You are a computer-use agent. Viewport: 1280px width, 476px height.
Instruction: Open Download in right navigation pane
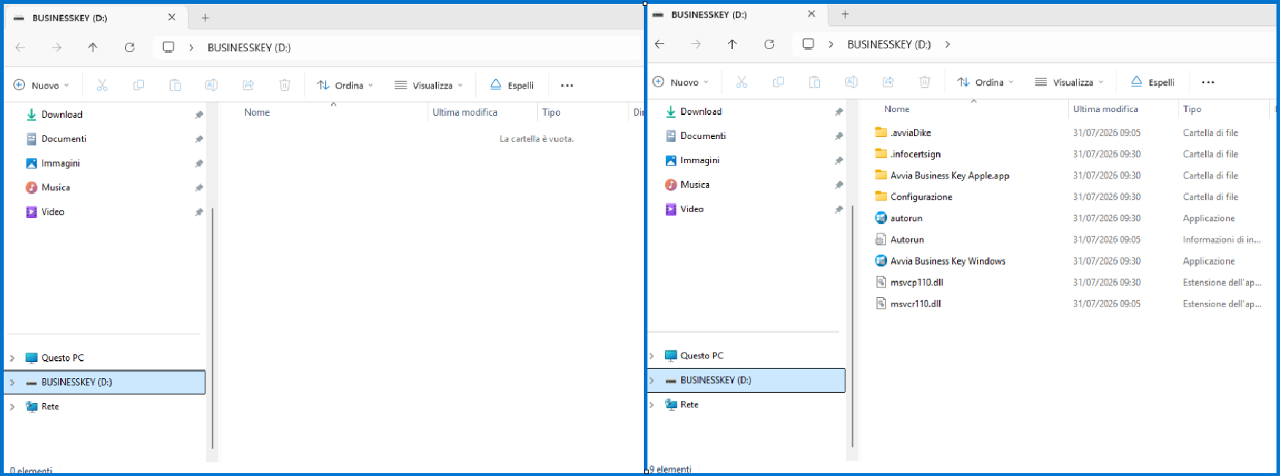[x=701, y=111]
